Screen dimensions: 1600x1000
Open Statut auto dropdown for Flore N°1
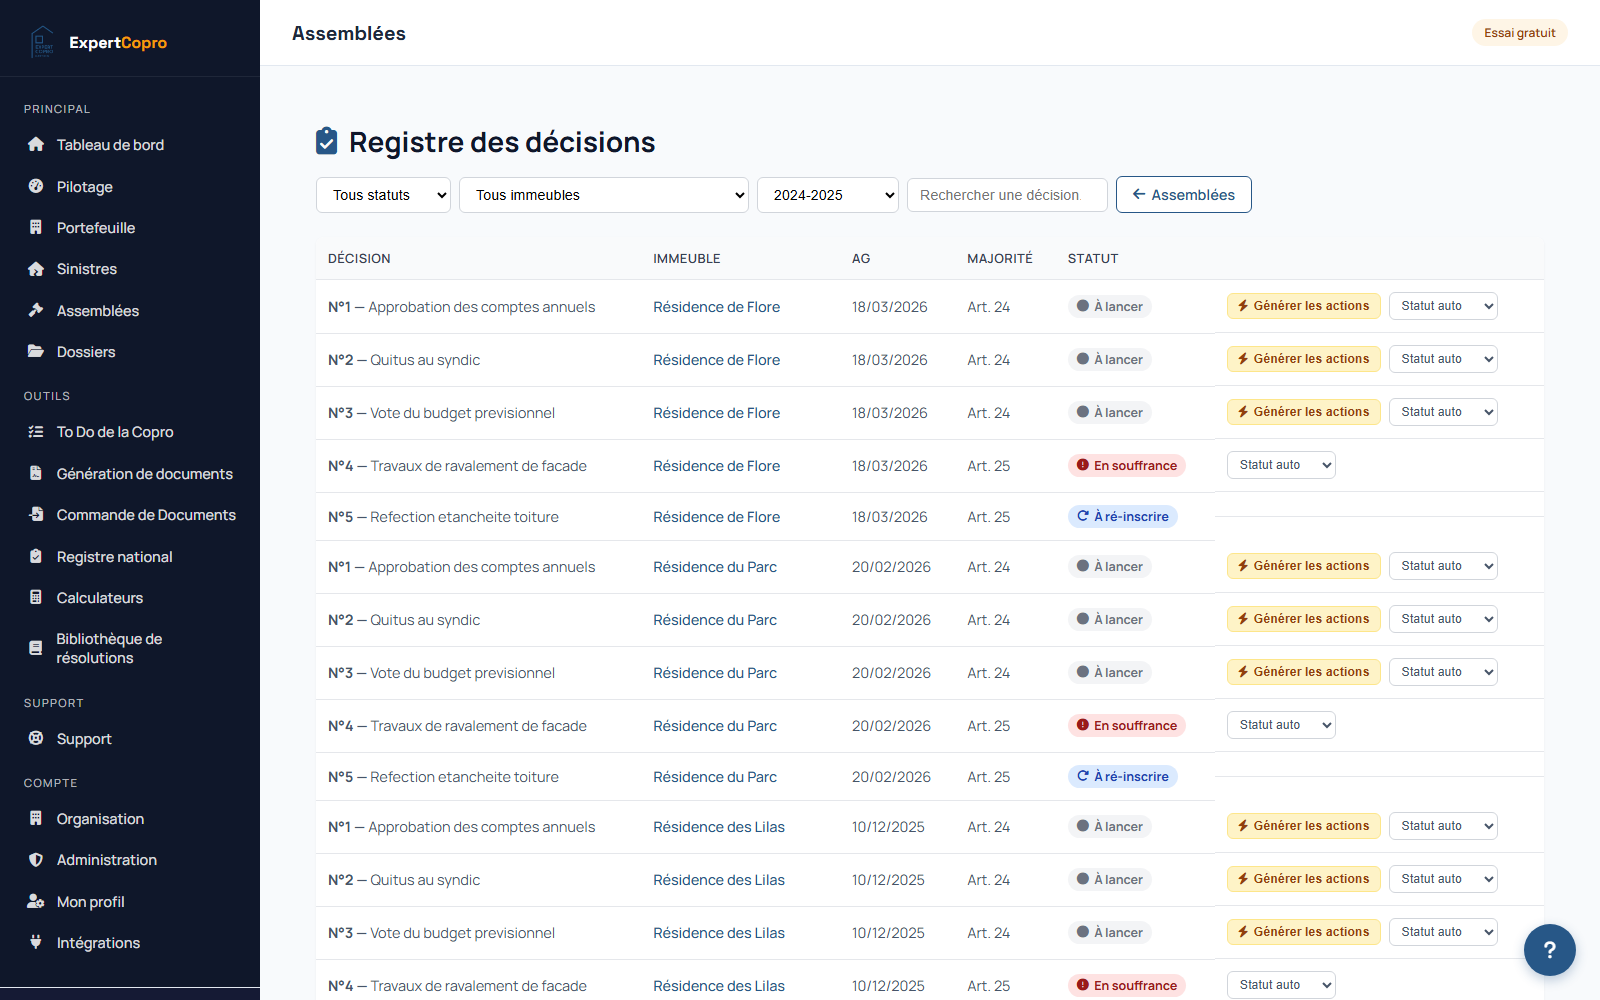coord(1443,306)
